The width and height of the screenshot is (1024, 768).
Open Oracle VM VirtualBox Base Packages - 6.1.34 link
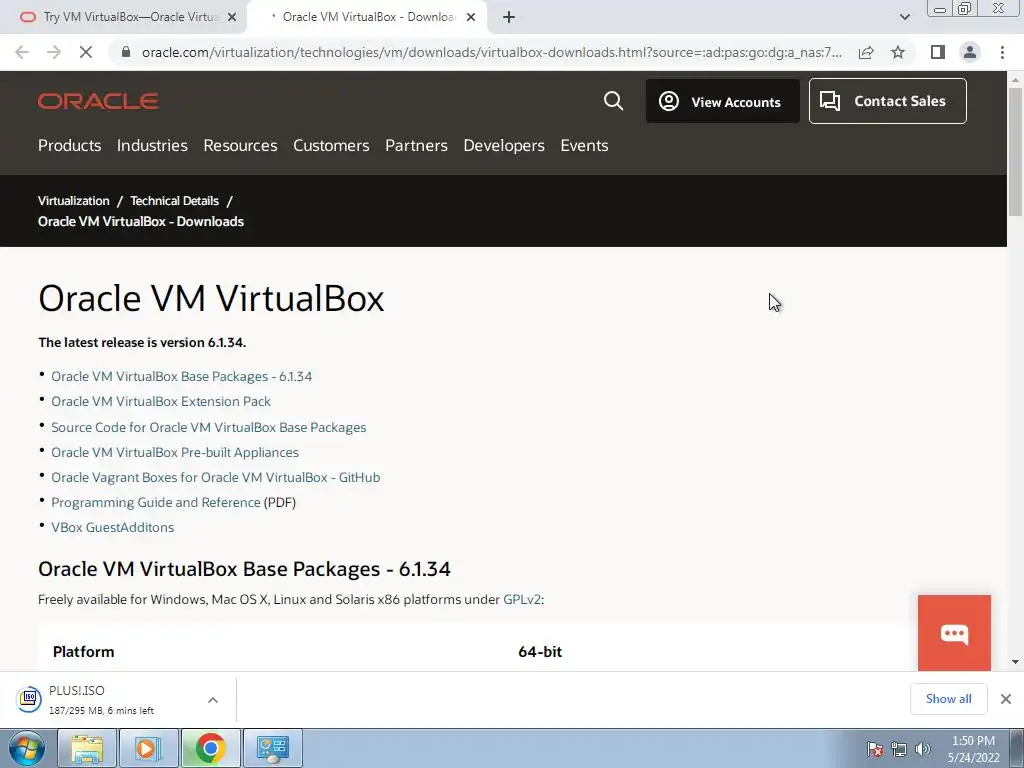(182, 376)
